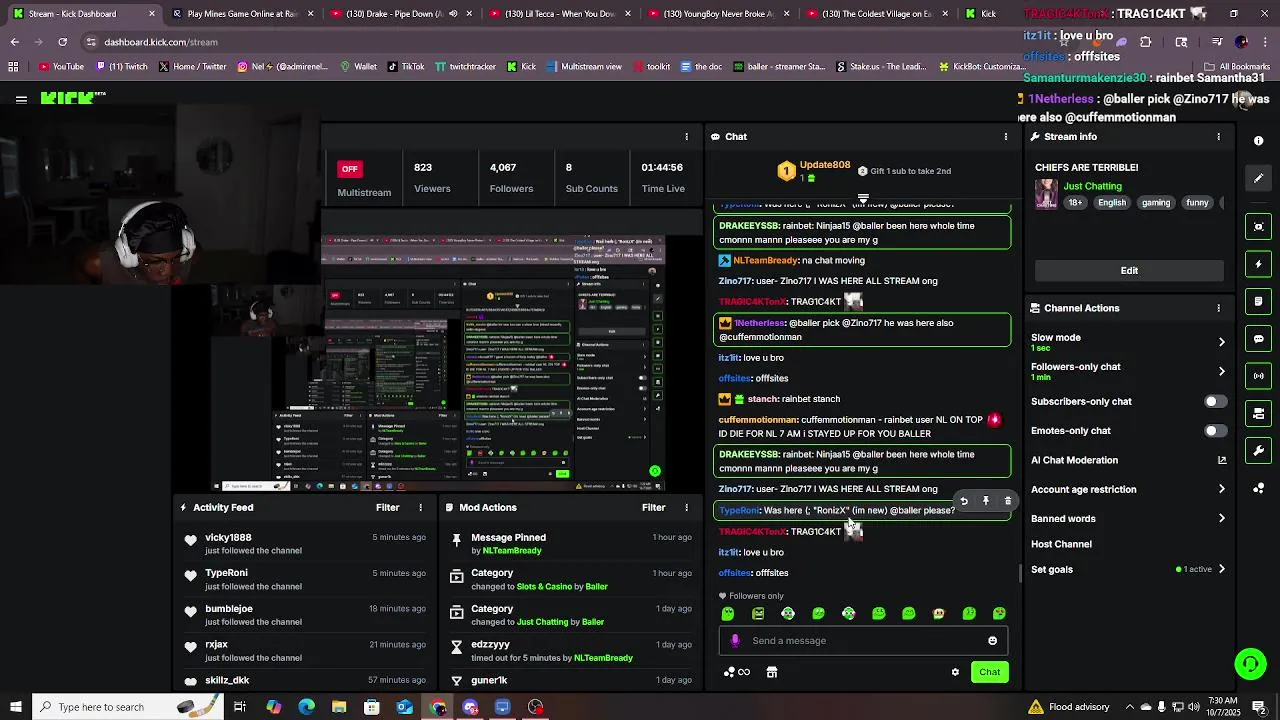Toggle Subscribers-only chat switch
This screenshot has height=720, width=1280.
[1215, 402]
